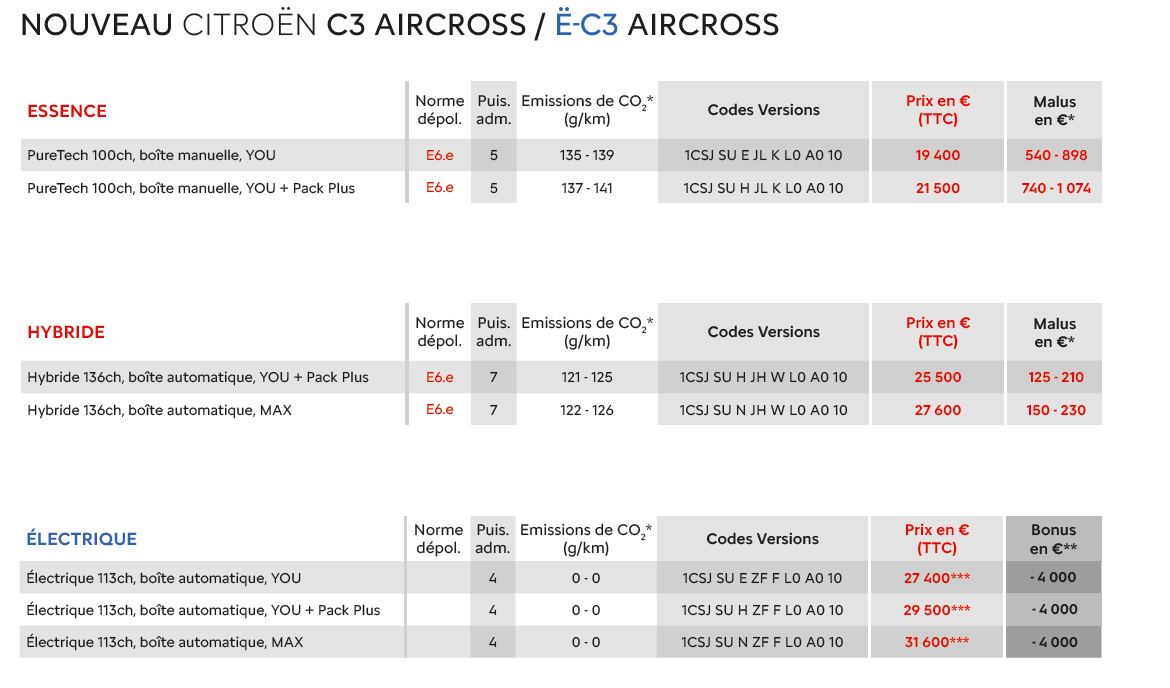The width and height of the screenshot is (1170, 688).
Task: Click the Bonus en €** column header
Action: pyautogui.click(x=1053, y=539)
